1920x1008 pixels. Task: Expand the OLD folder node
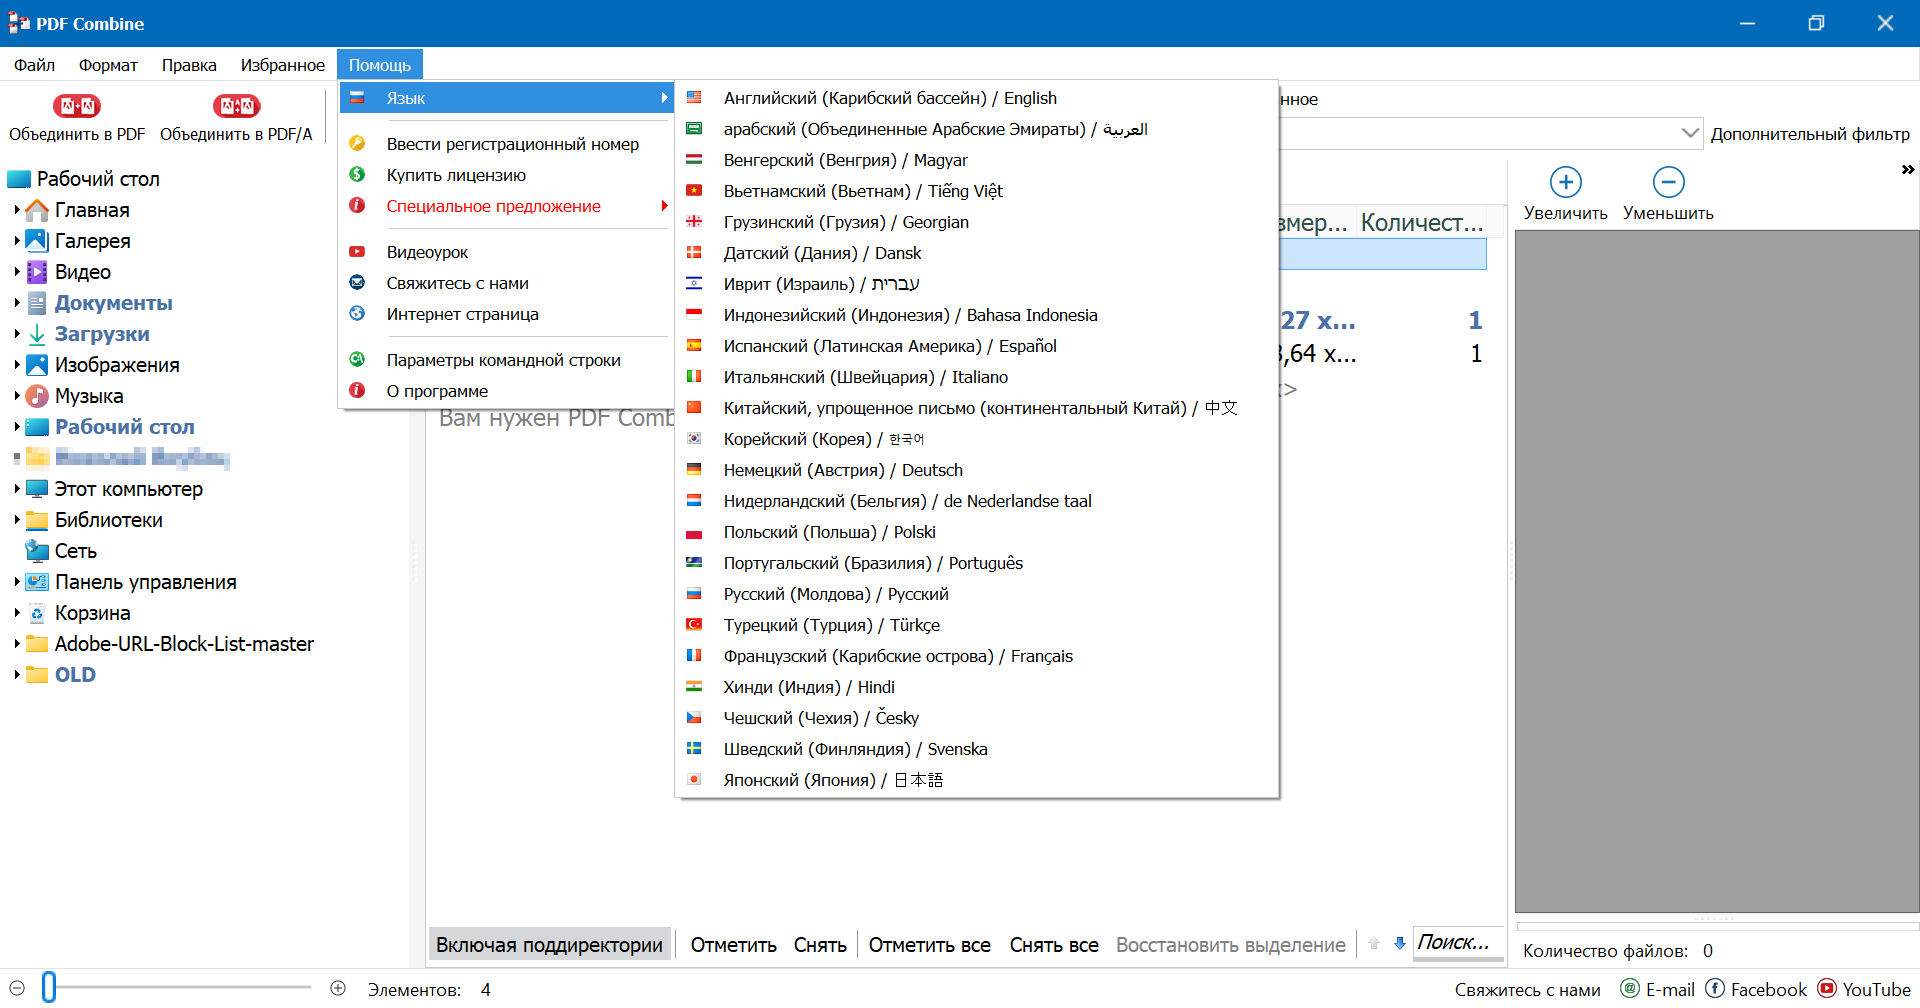17,675
